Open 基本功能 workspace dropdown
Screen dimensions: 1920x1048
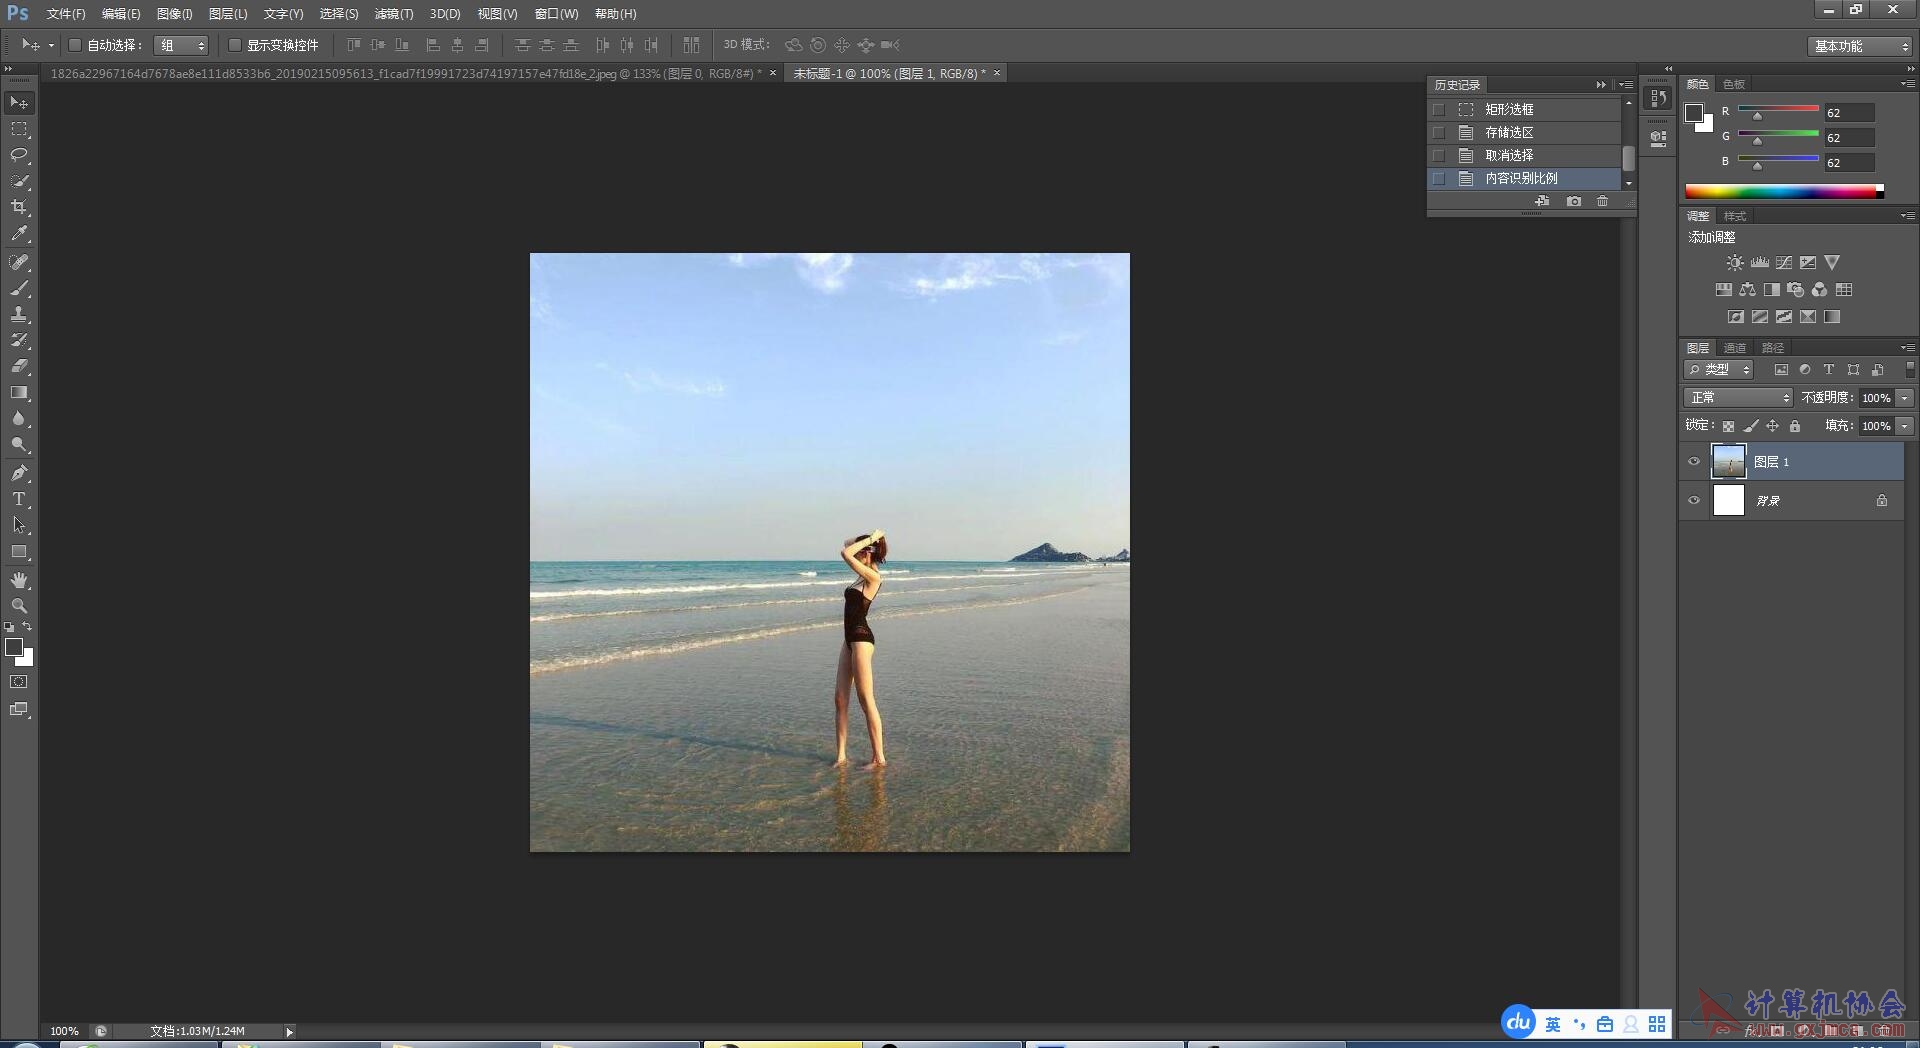[1860, 46]
